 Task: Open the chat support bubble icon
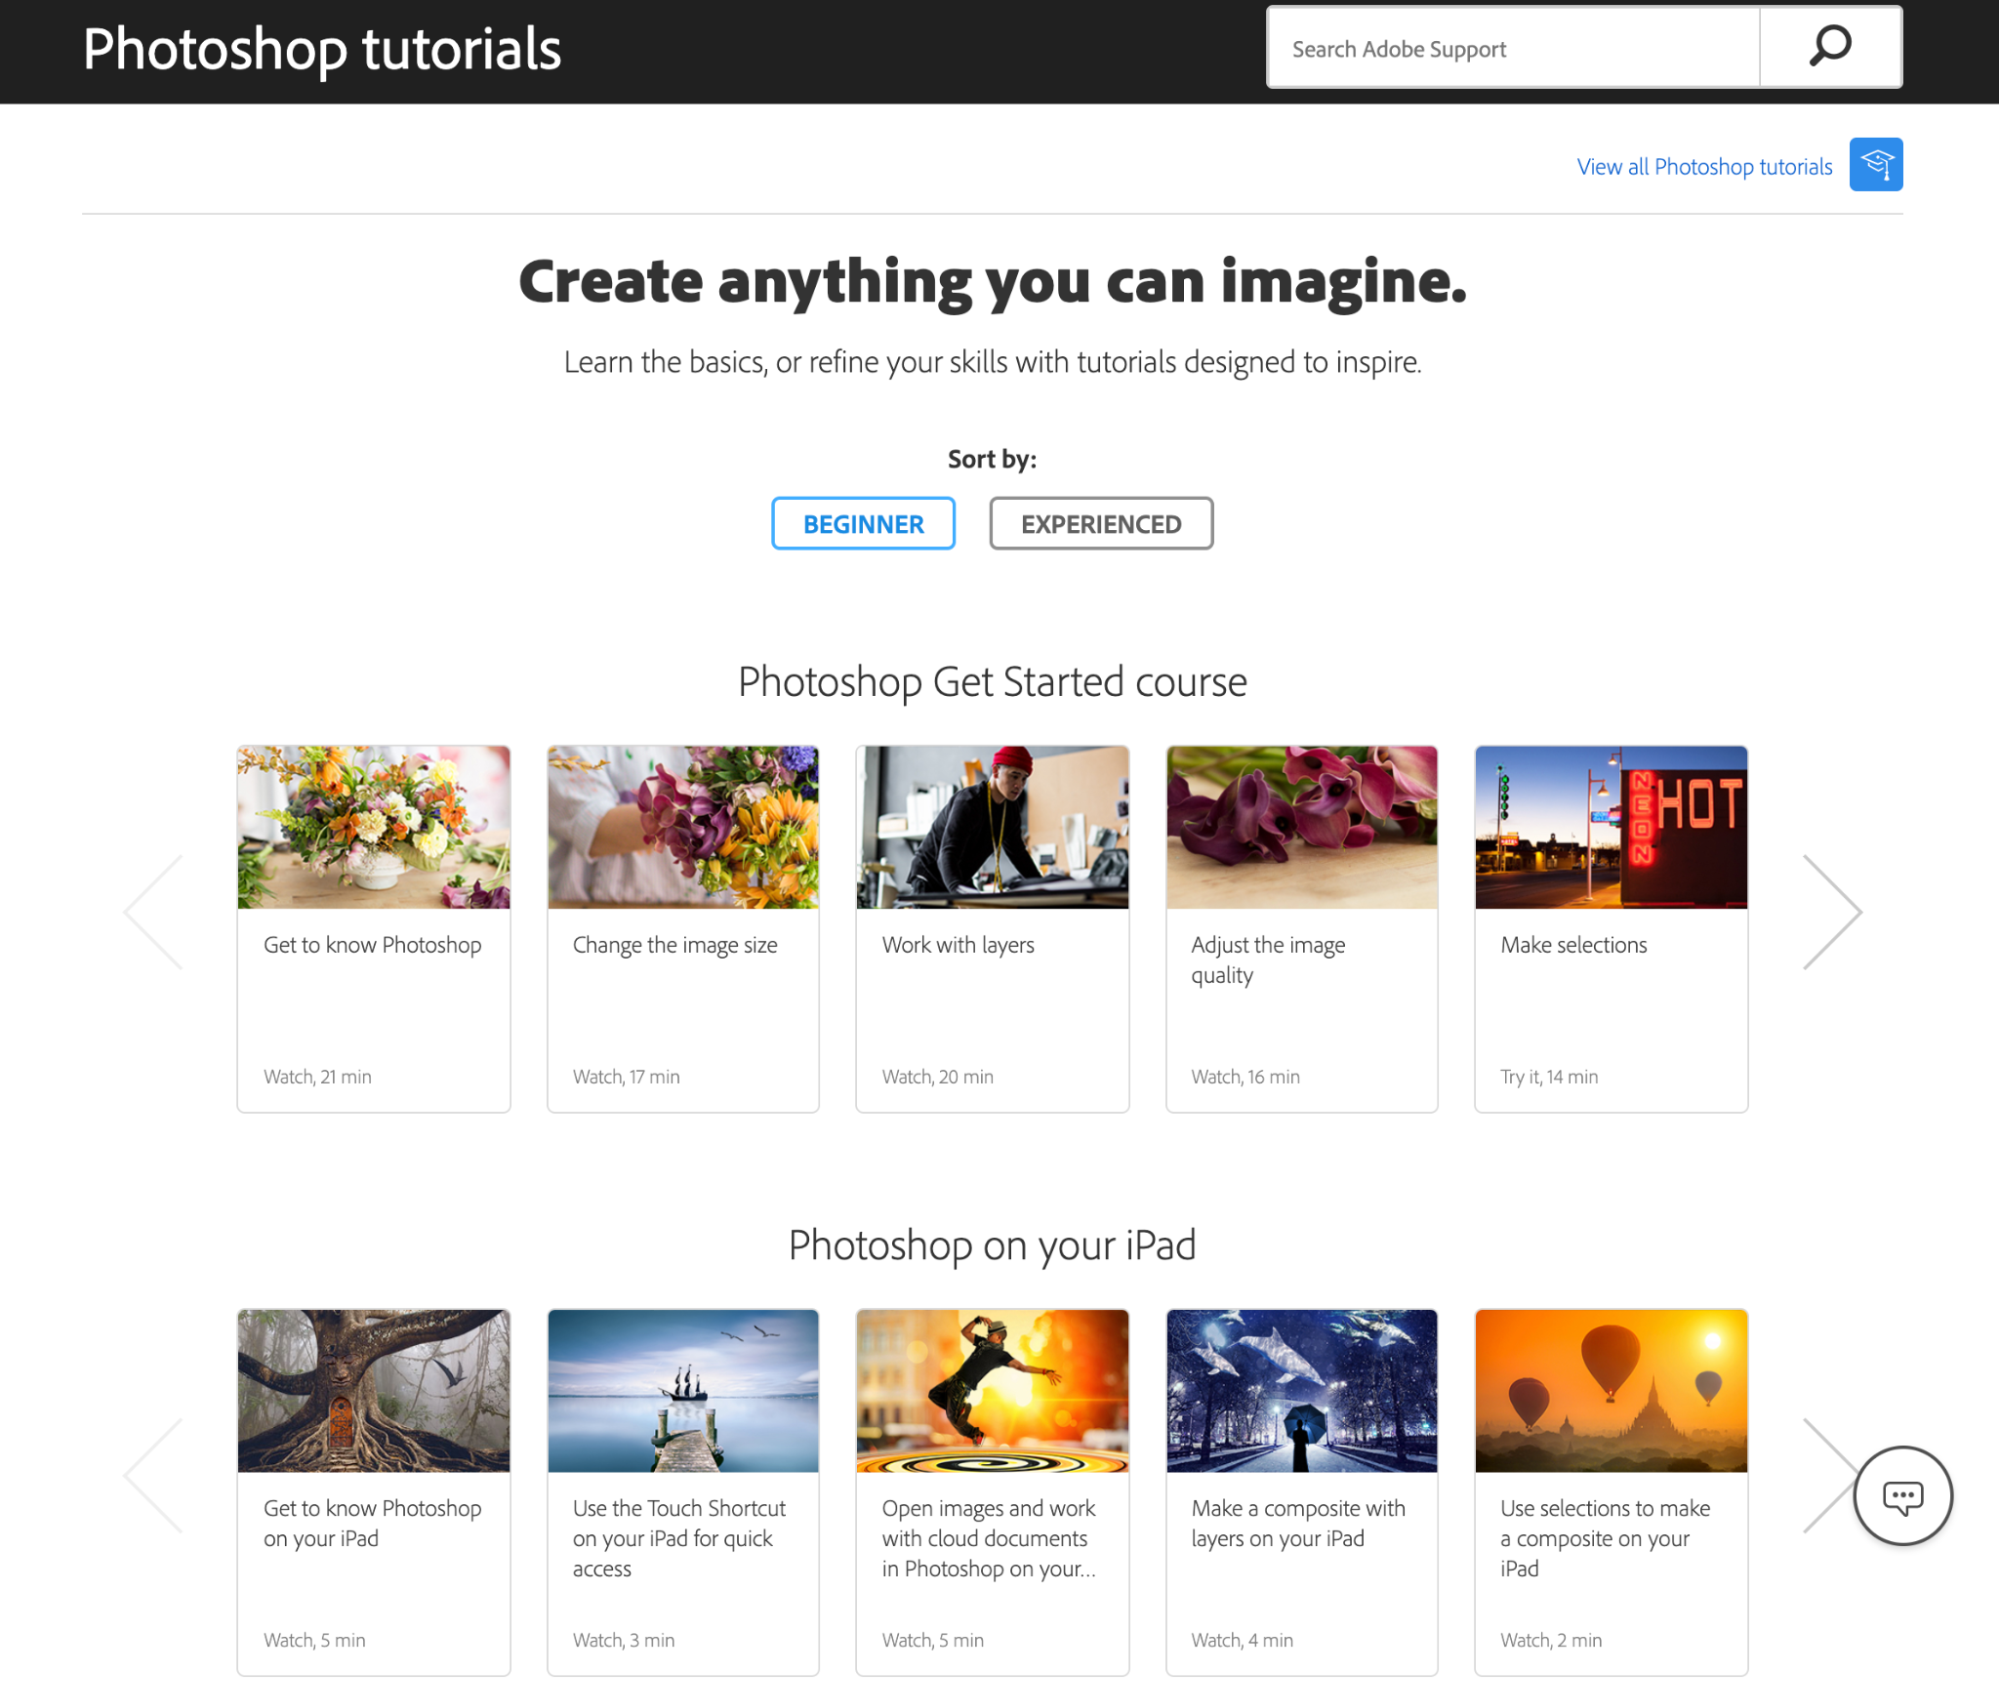pyautogui.click(x=1902, y=1497)
